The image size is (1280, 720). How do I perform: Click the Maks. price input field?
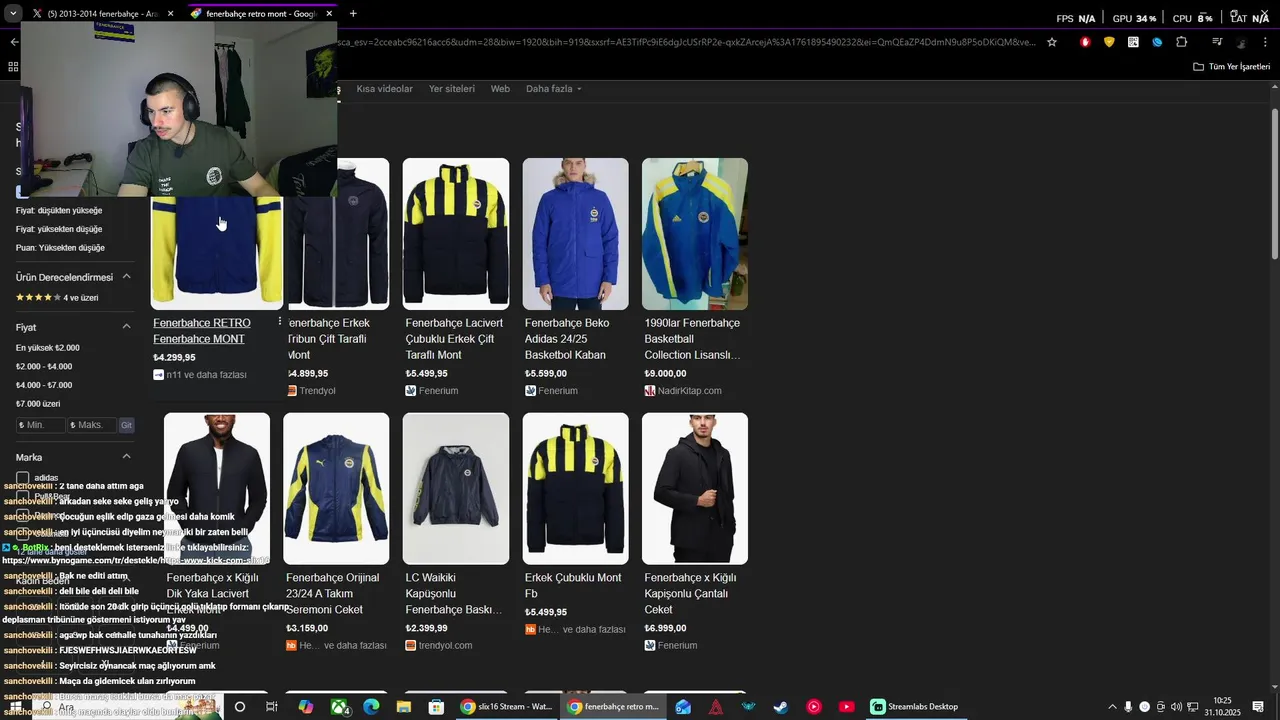click(x=92, y=425)
